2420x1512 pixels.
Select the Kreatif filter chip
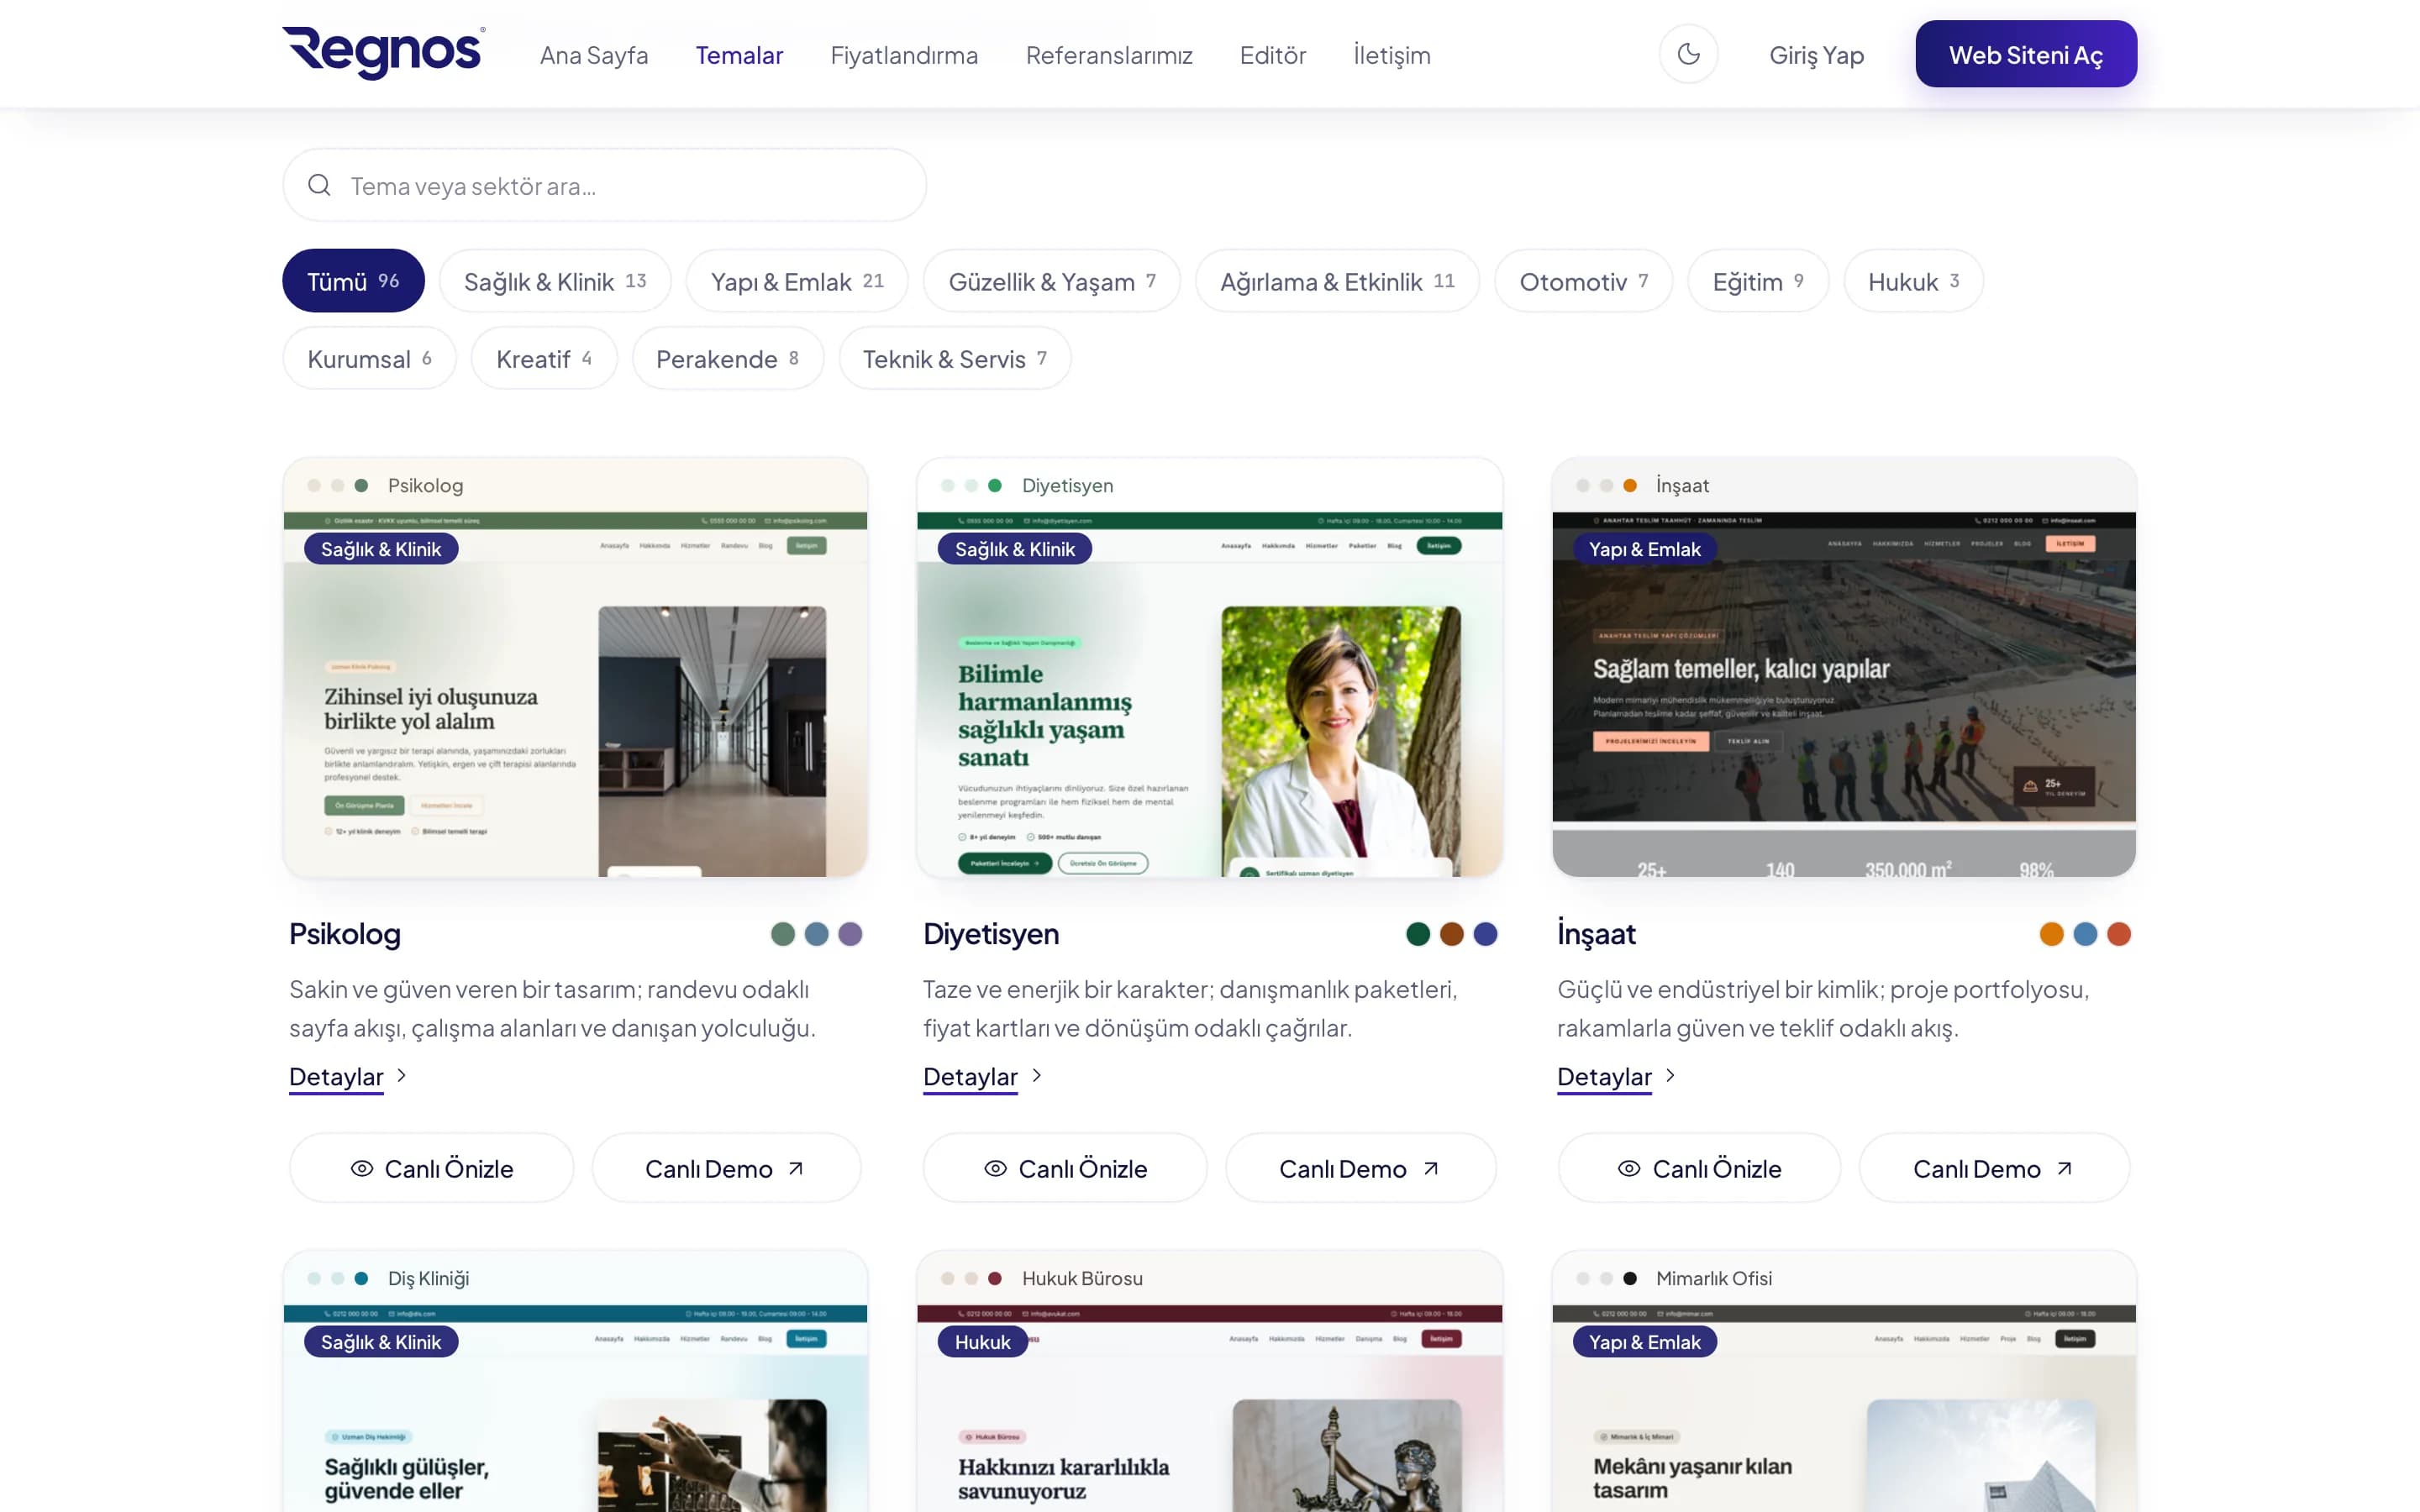[544, 358]
